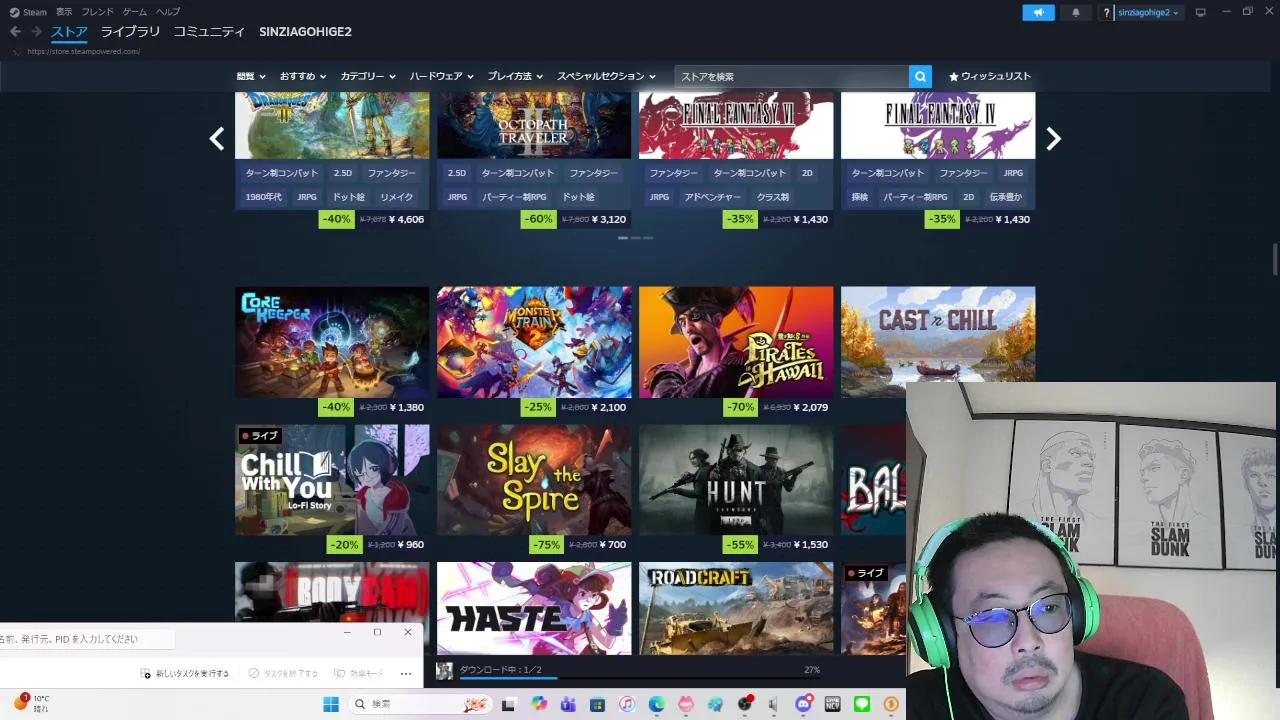Screen dimensions: 1280x720
Task: Show previous carousel page with left arrow
Action: (x=216, y=139)
